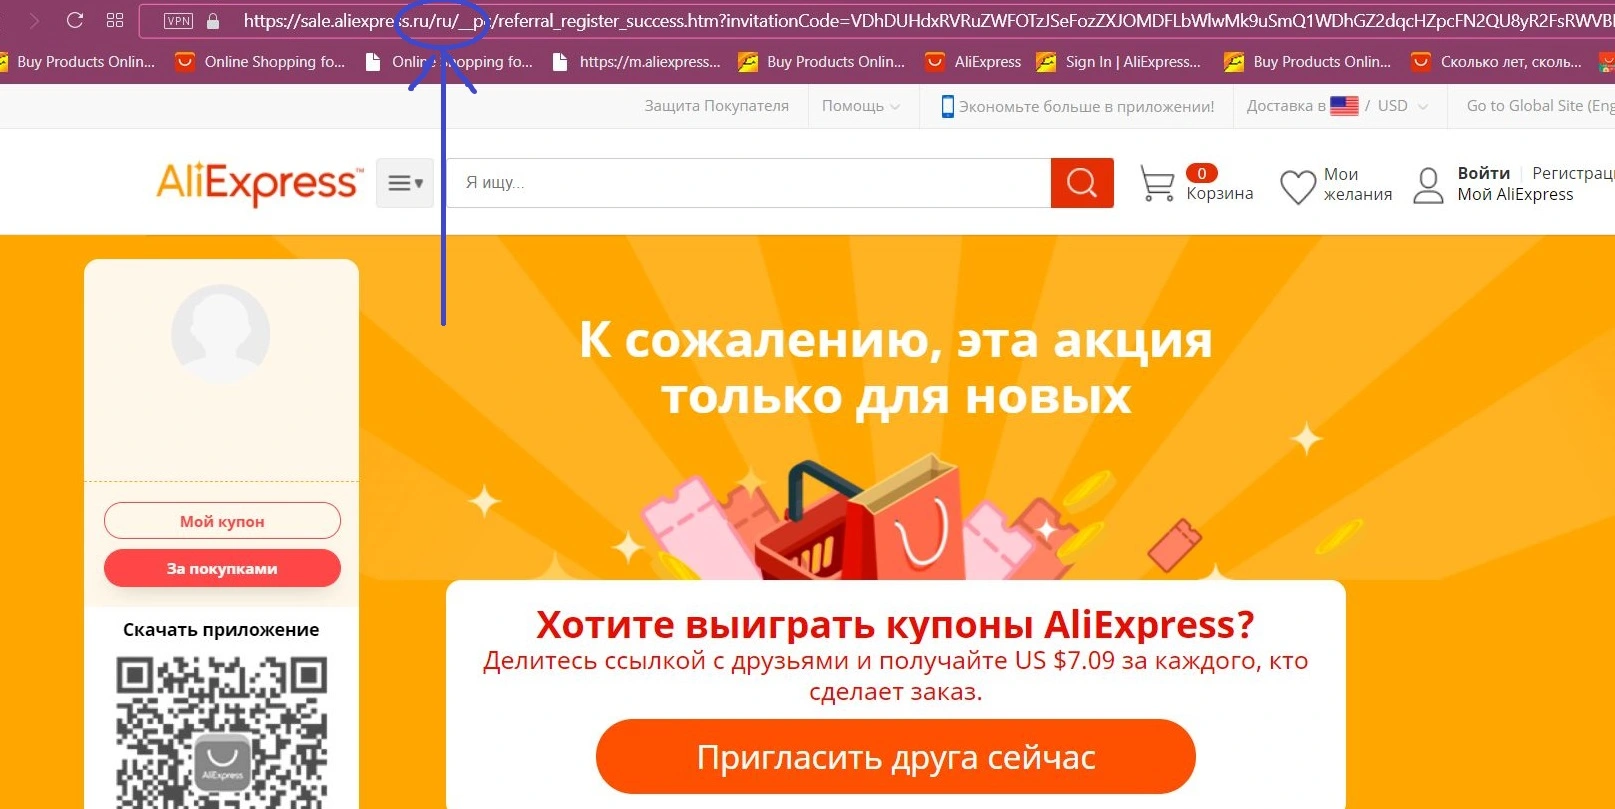Open the "AliExpress" bookmark in the bookmarks bar
Image resolution: width=1615 pixels, height=809 pixels.
pos(973,62)
